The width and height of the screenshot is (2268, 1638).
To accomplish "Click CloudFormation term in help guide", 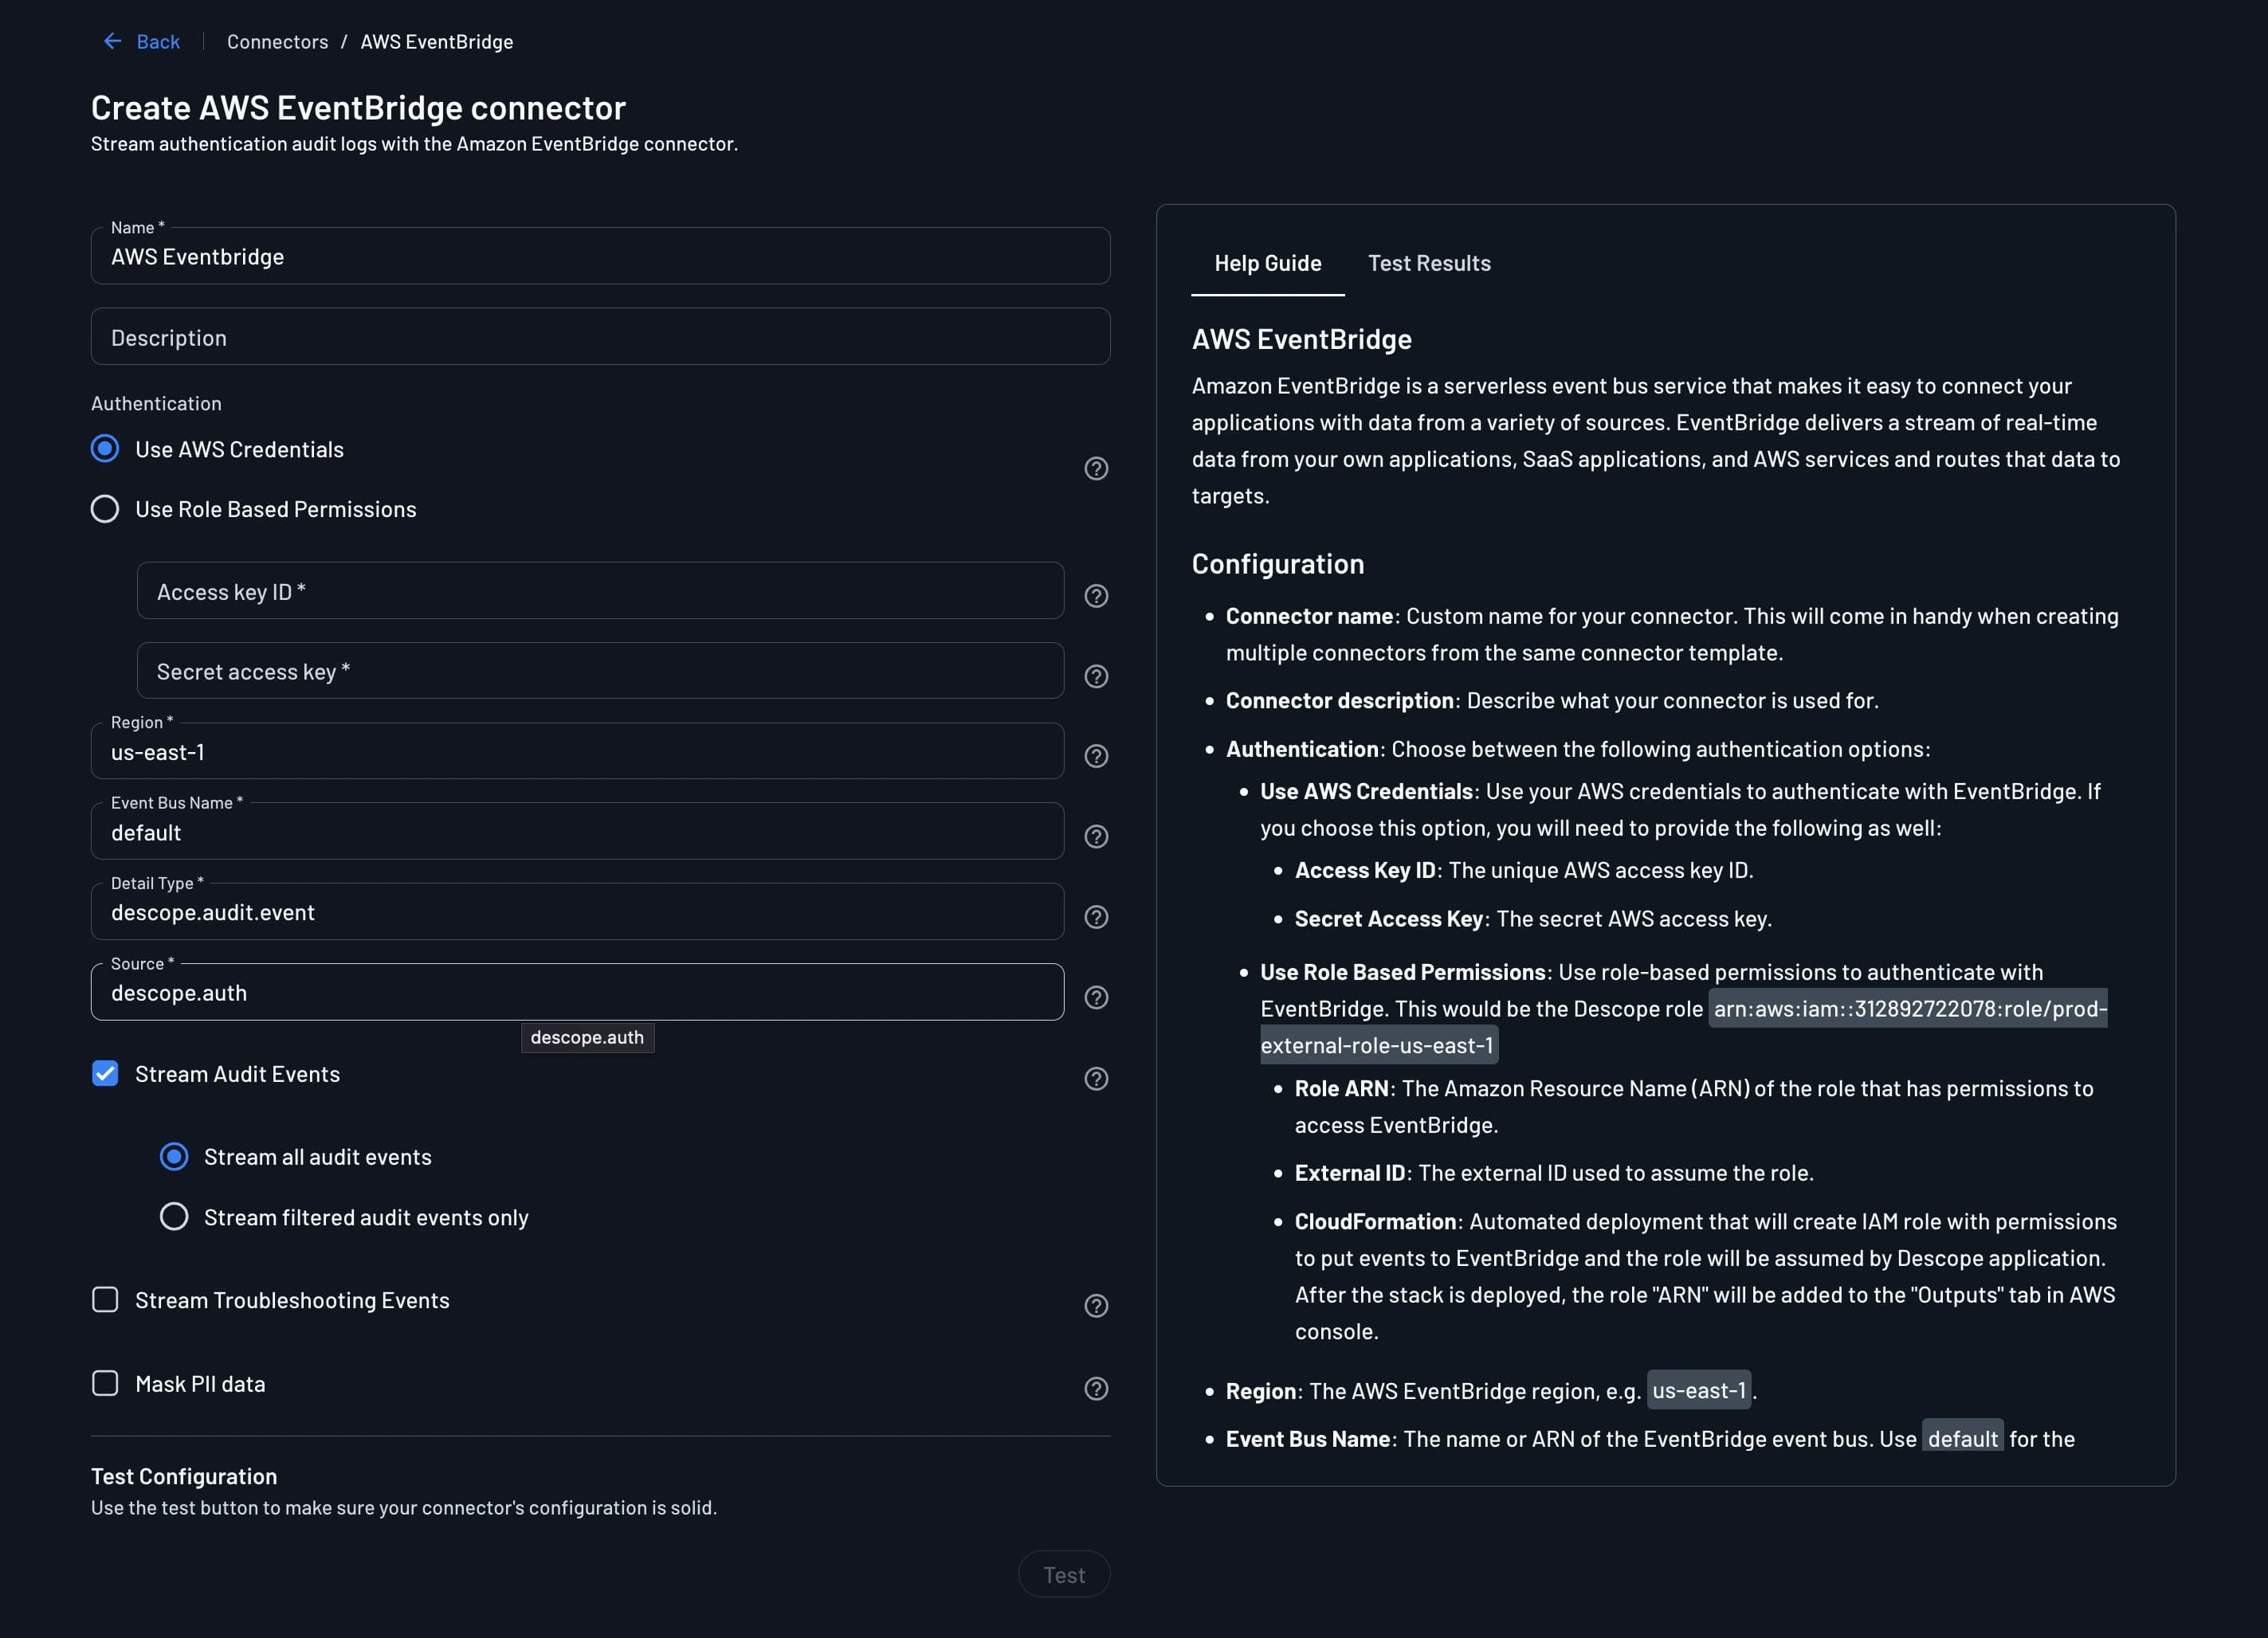I will [1375, 1221].
